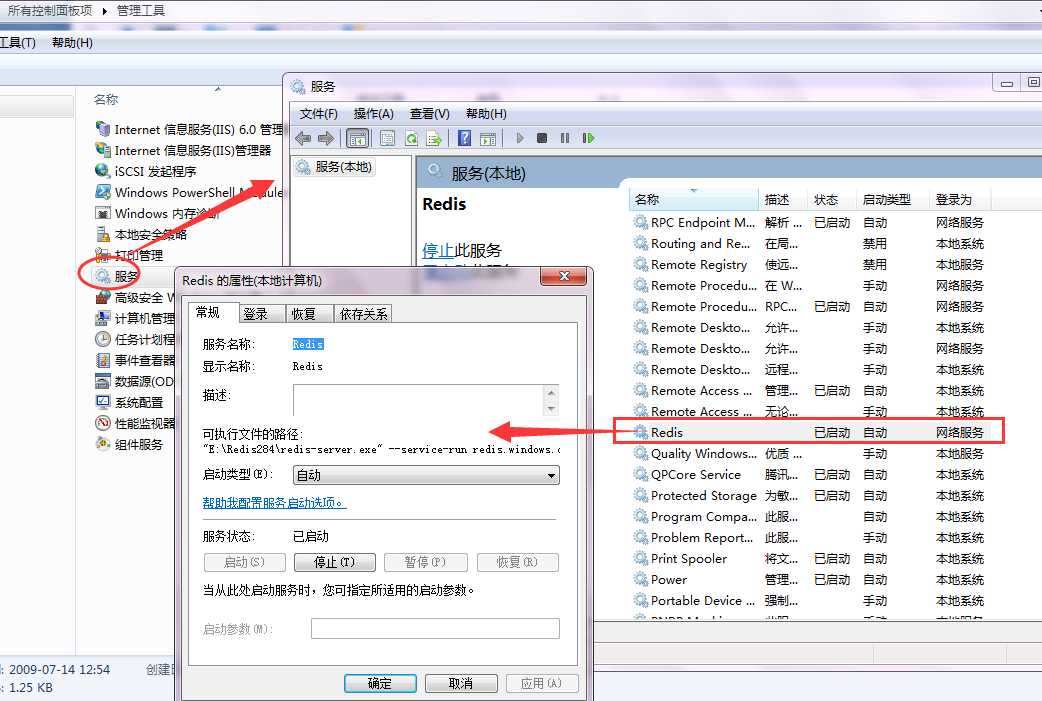The height and width of the screenshot is (701, 1042).
Task: Click into the 描述 text box
Action: tap(419, 401)
